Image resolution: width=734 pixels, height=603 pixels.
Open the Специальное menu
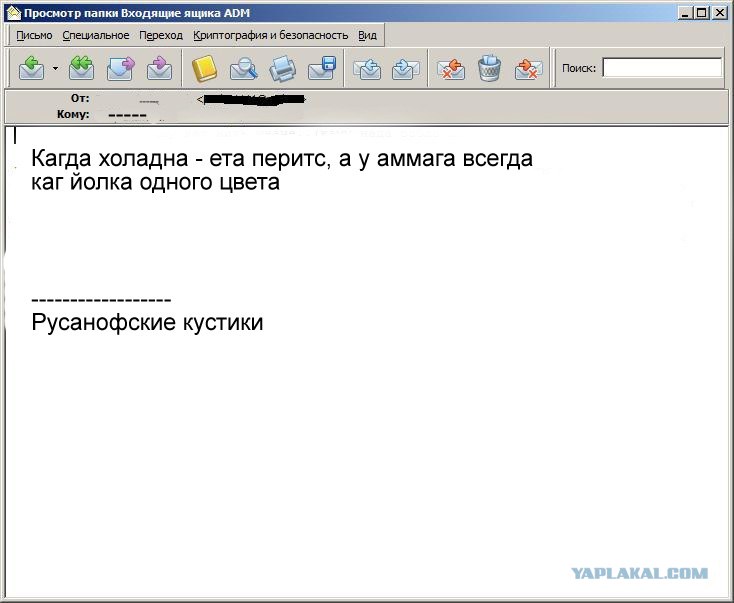[x=95, y=35]
